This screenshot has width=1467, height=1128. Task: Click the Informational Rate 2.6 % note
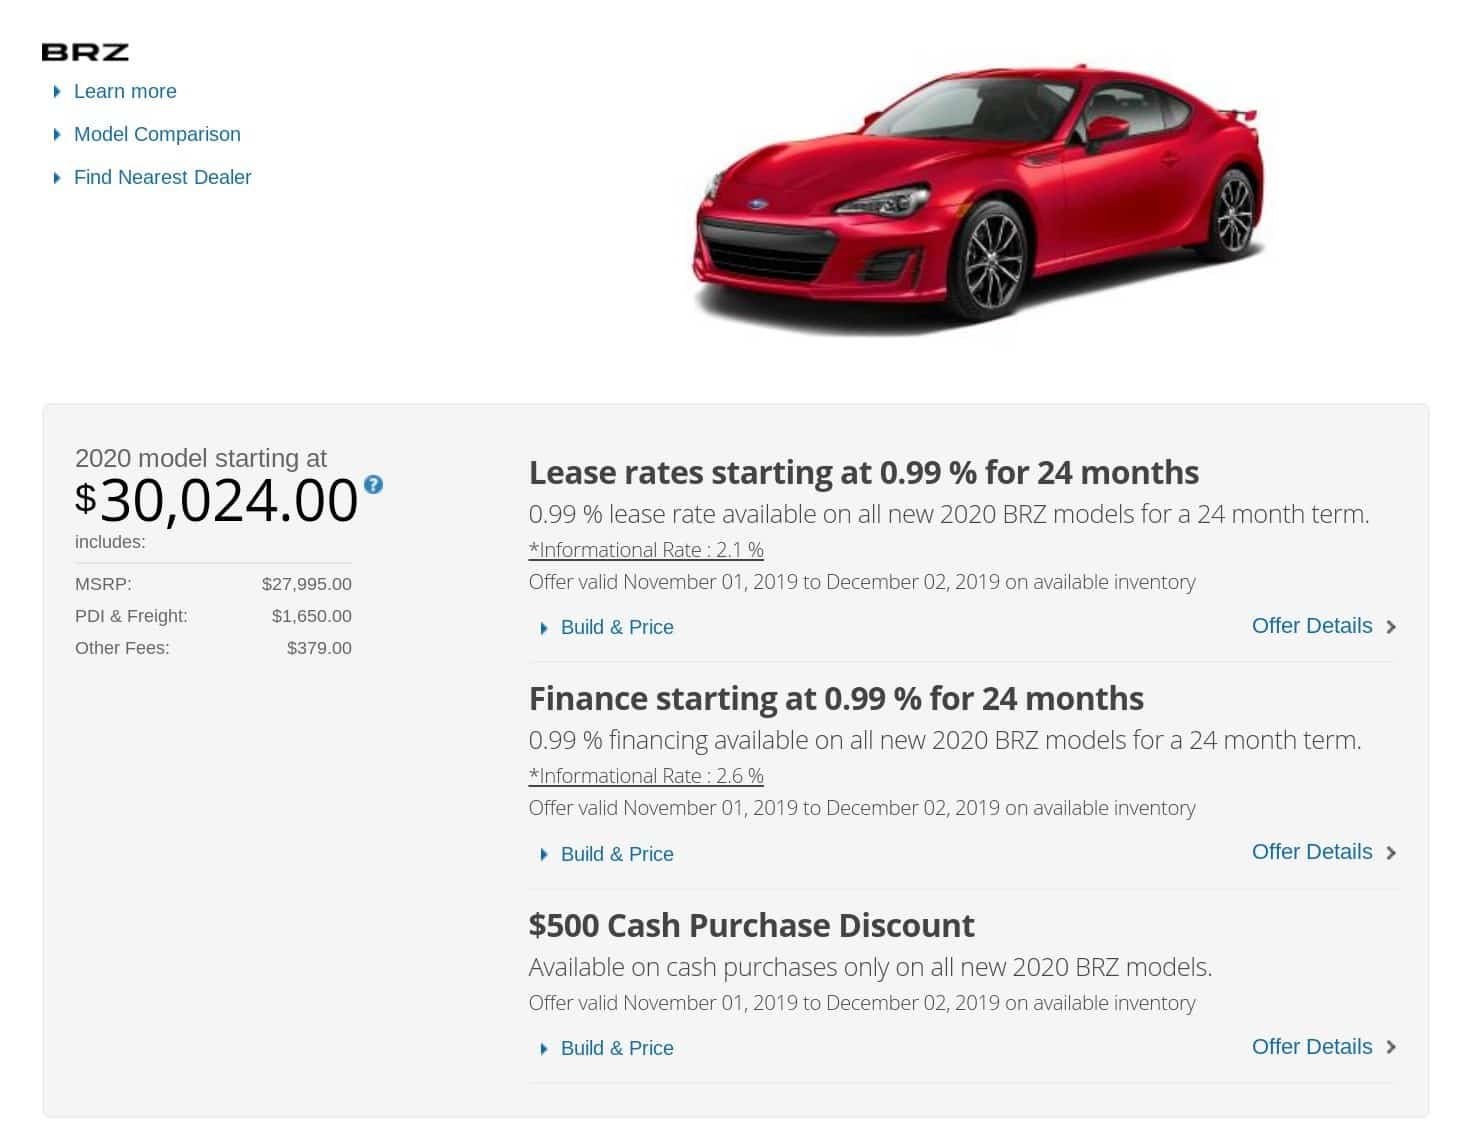pos(646,776)
